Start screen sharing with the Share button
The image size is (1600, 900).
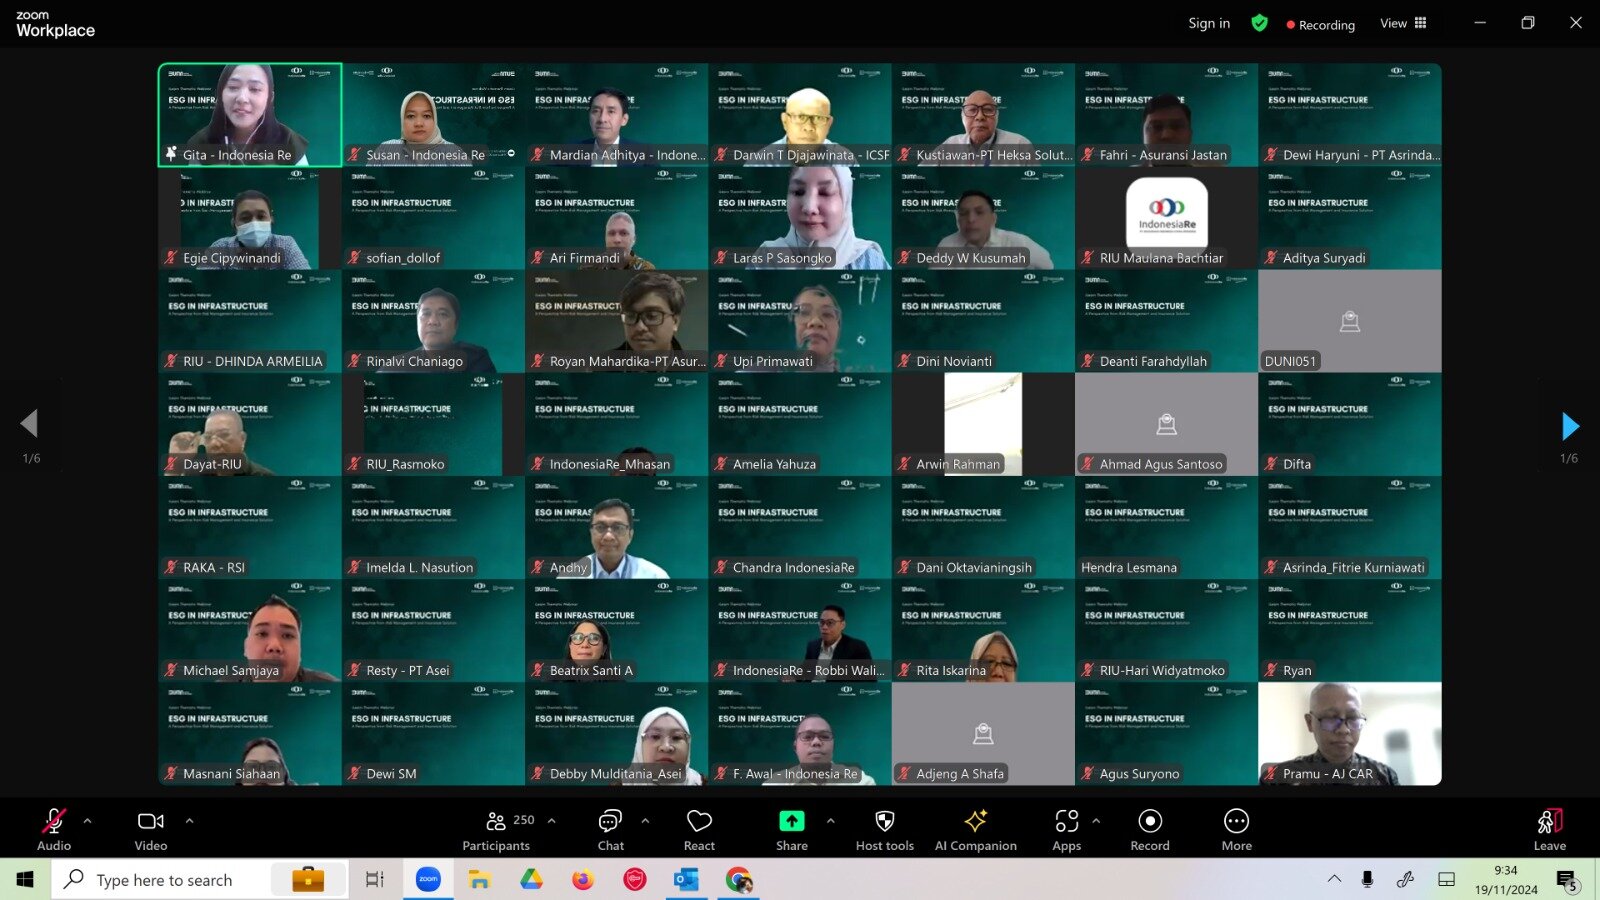[x=792, y=829]
